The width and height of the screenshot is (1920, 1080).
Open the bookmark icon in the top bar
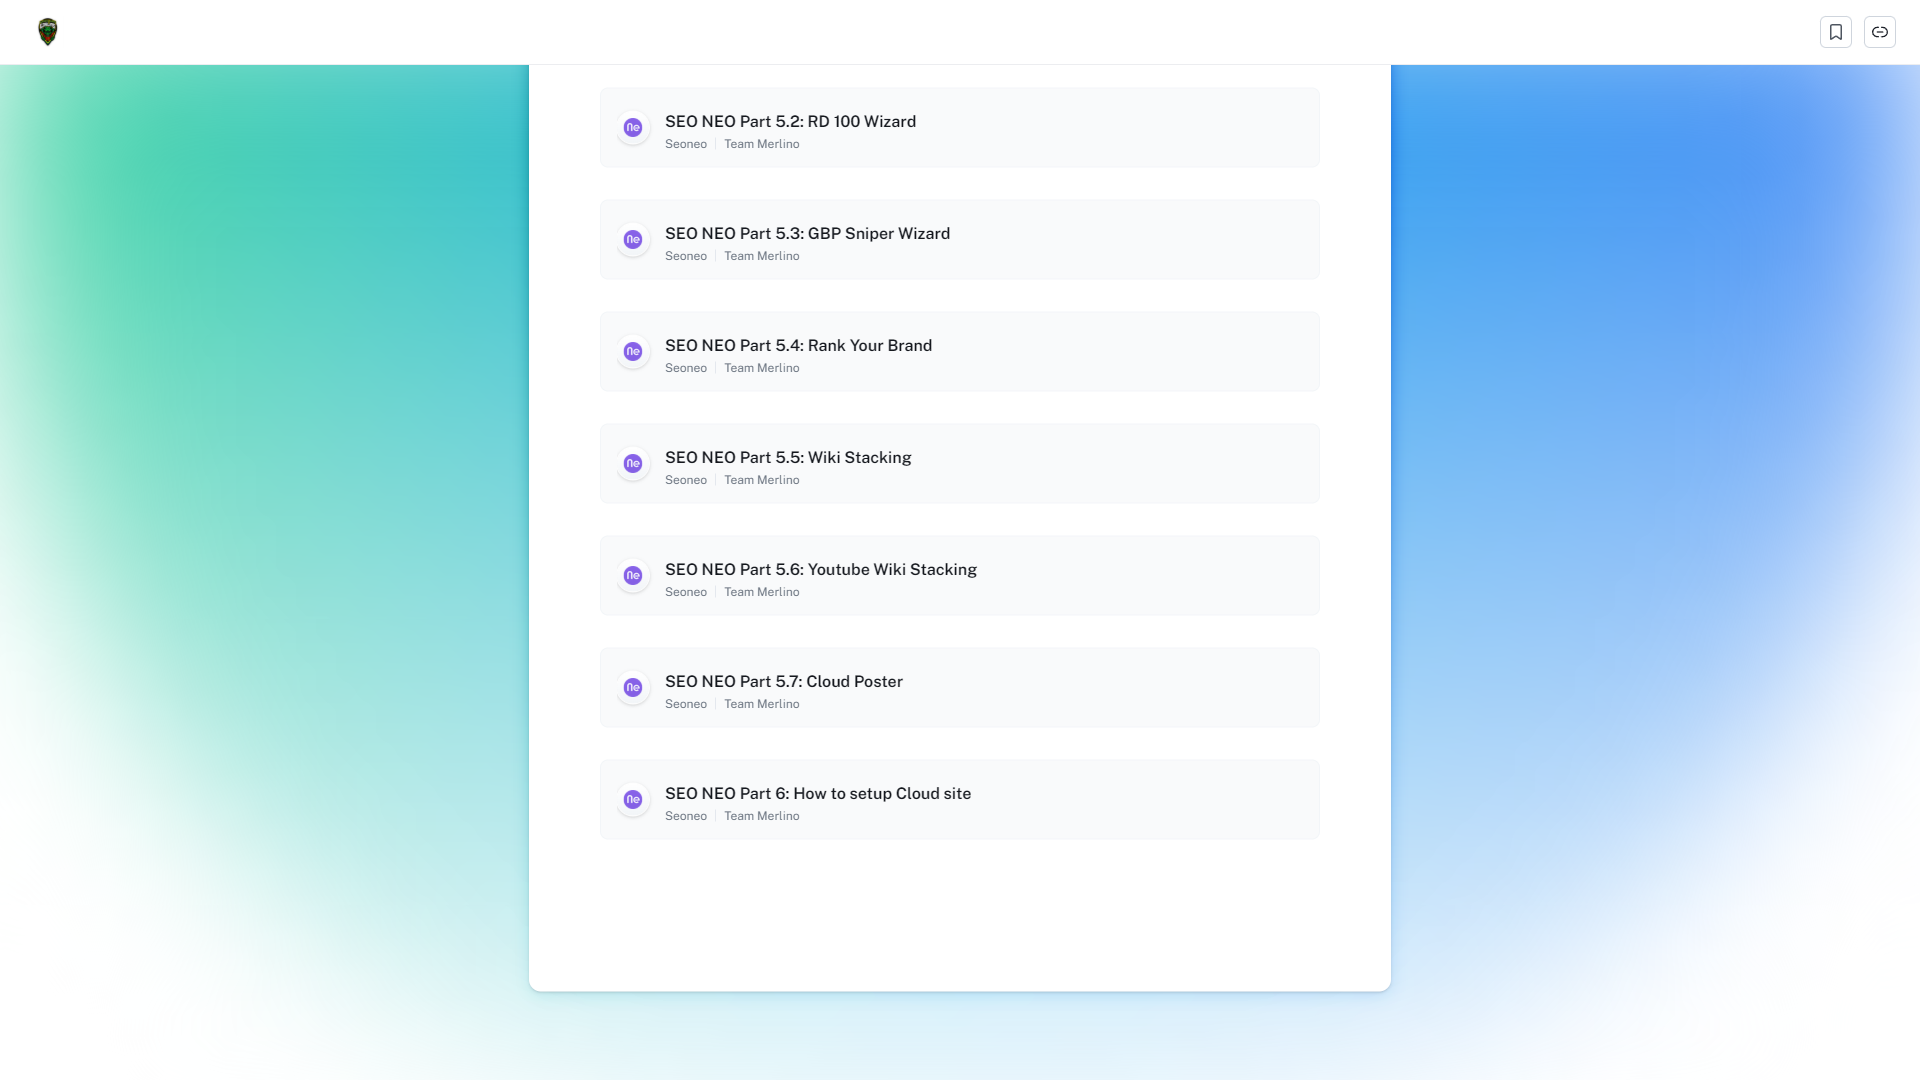pyautogui.click(x=1836, y=31)
